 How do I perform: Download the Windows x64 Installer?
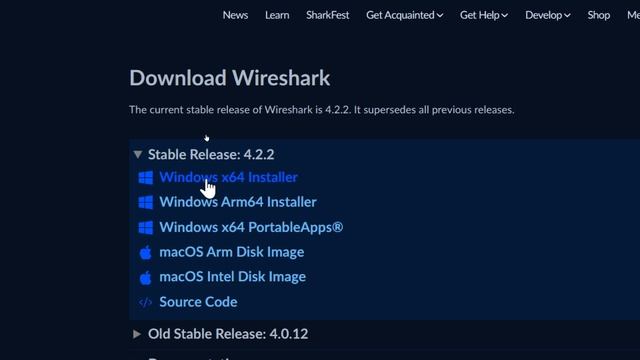pyautogui.click(x=229, y=177)
